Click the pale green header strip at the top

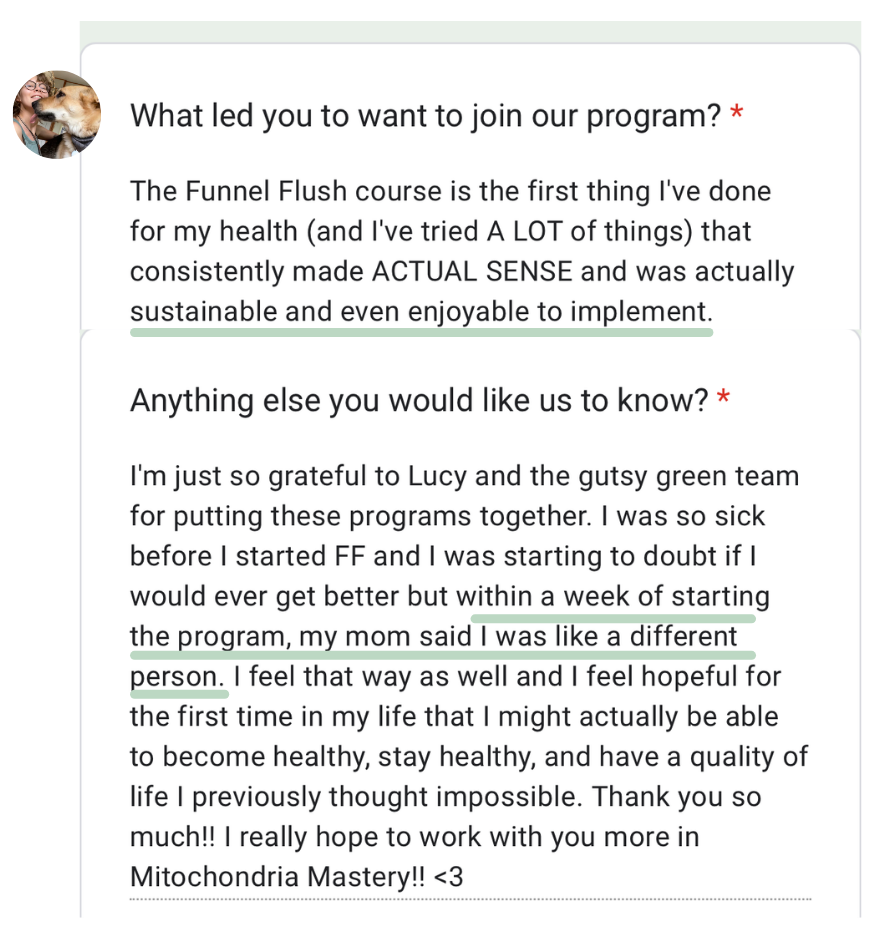pos(470,32)
